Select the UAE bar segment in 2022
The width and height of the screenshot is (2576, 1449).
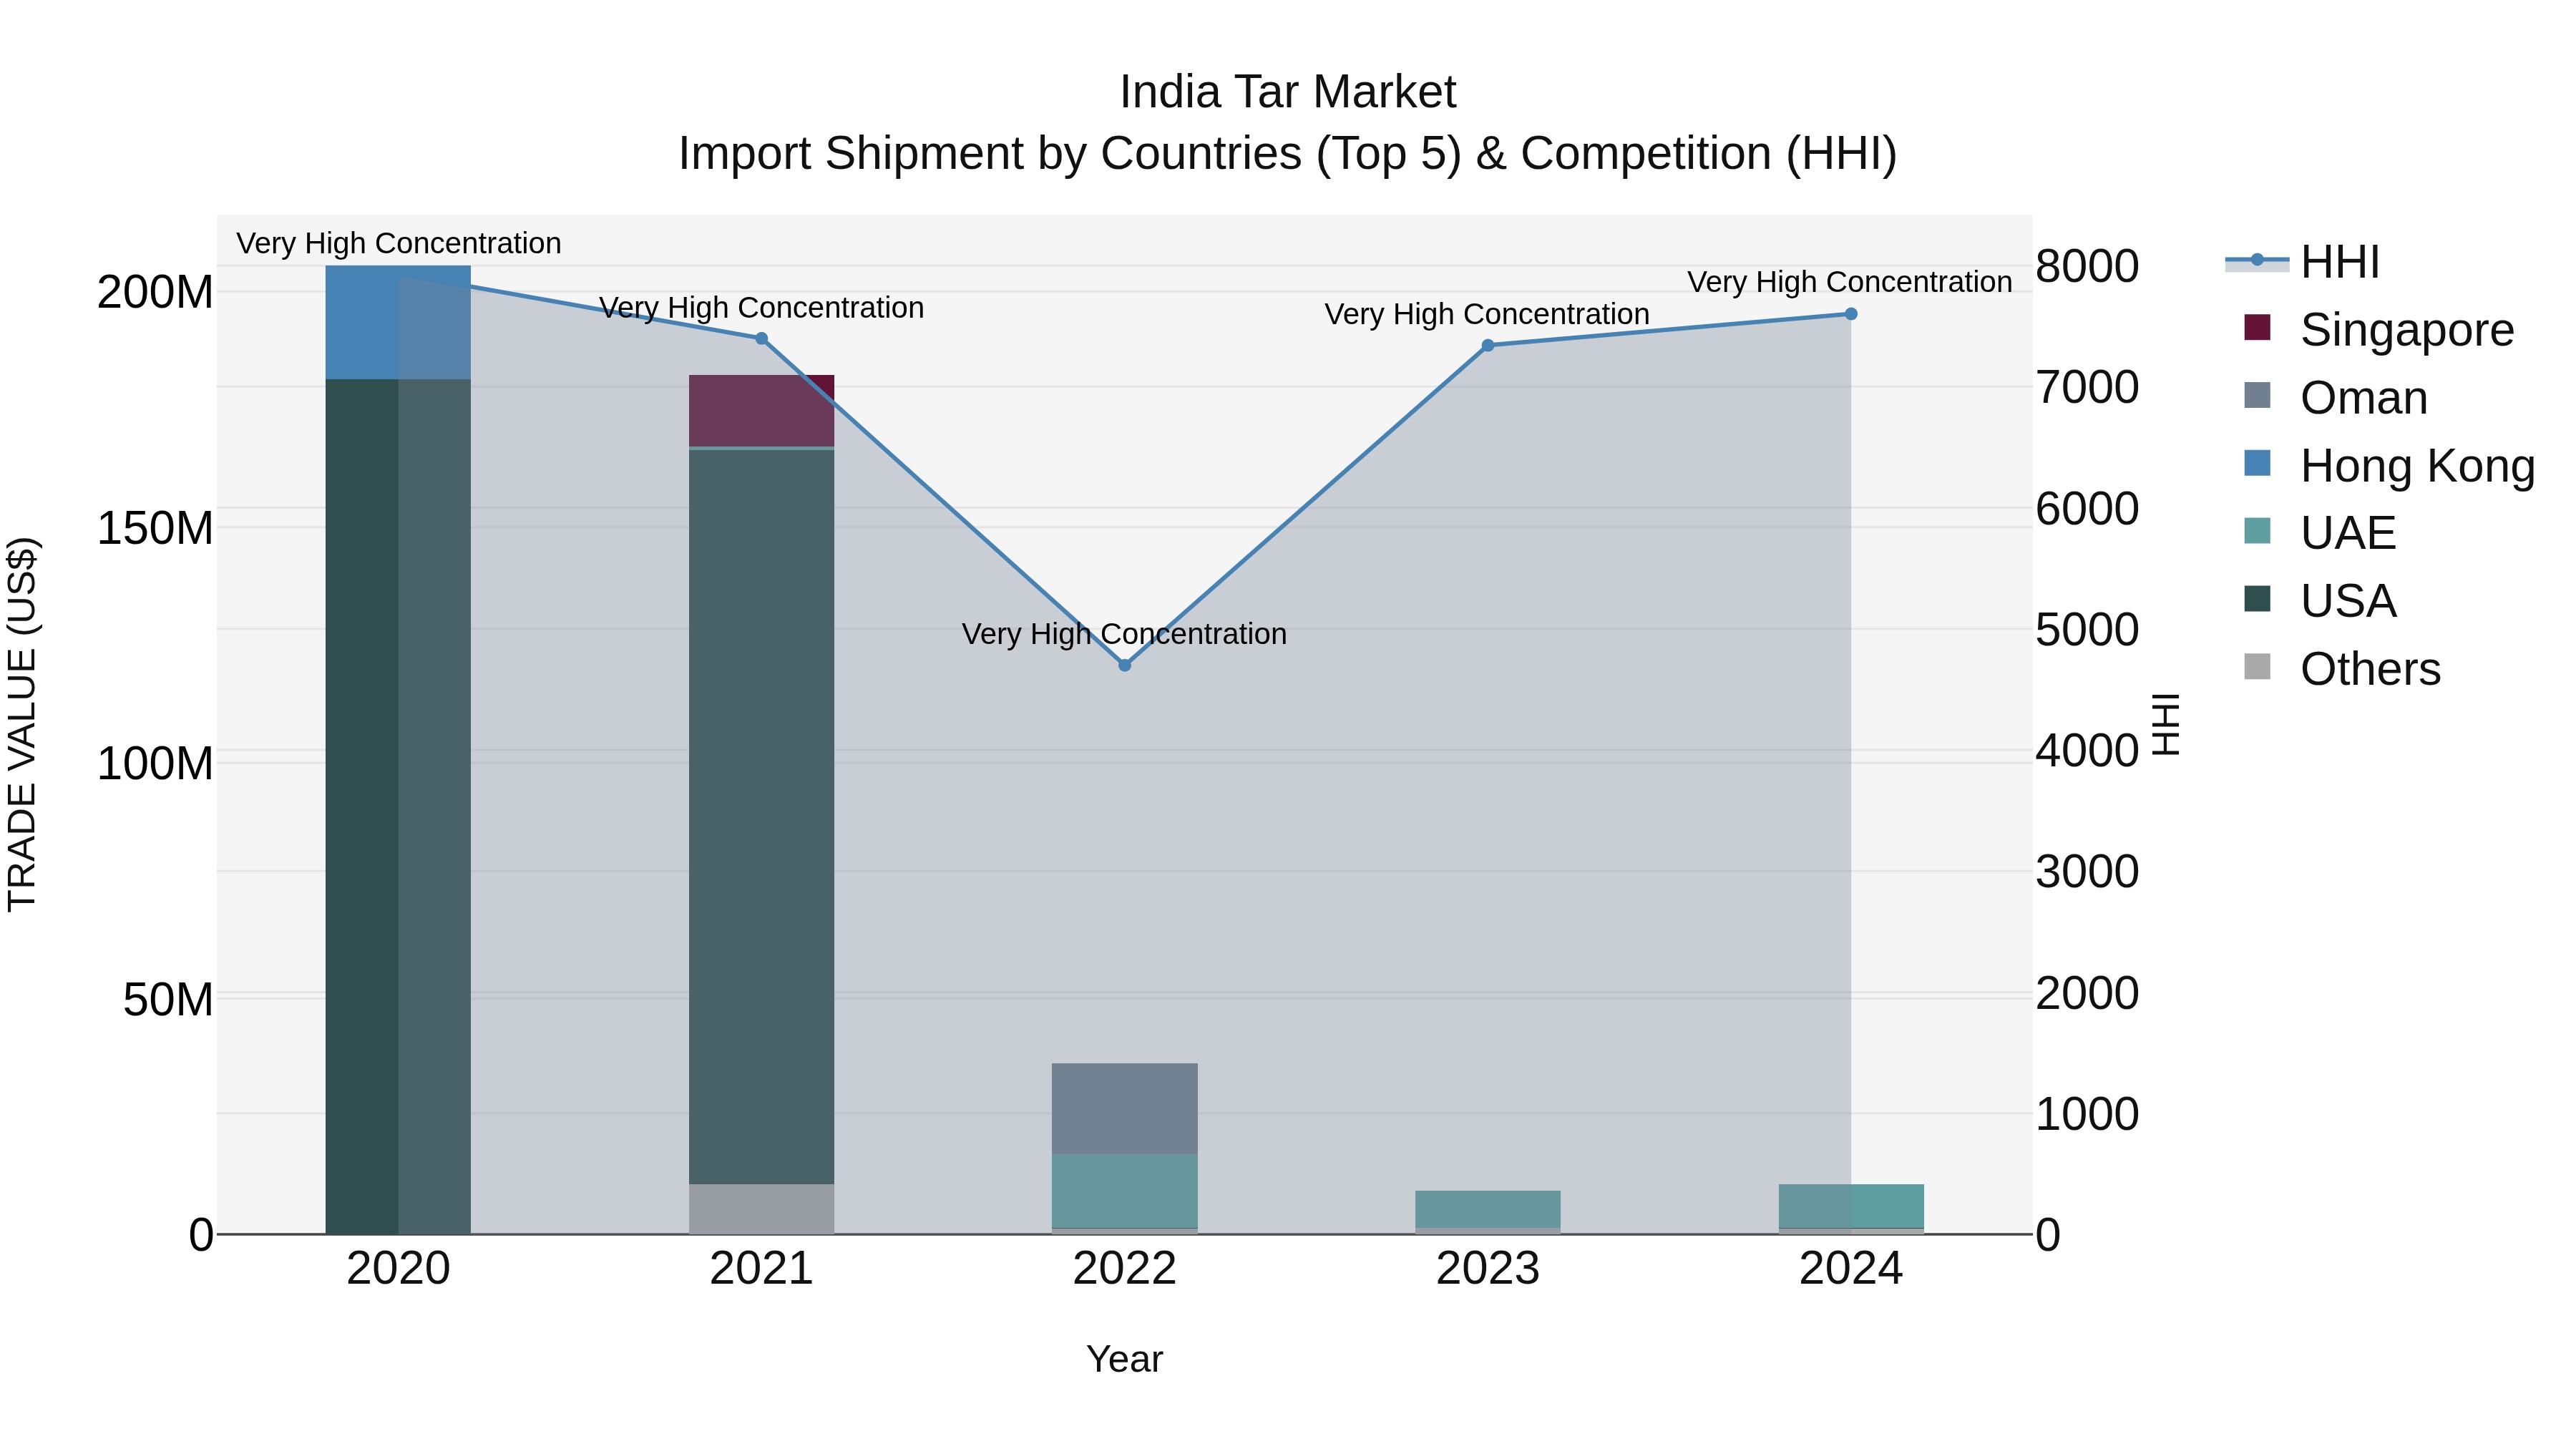1124,1191
